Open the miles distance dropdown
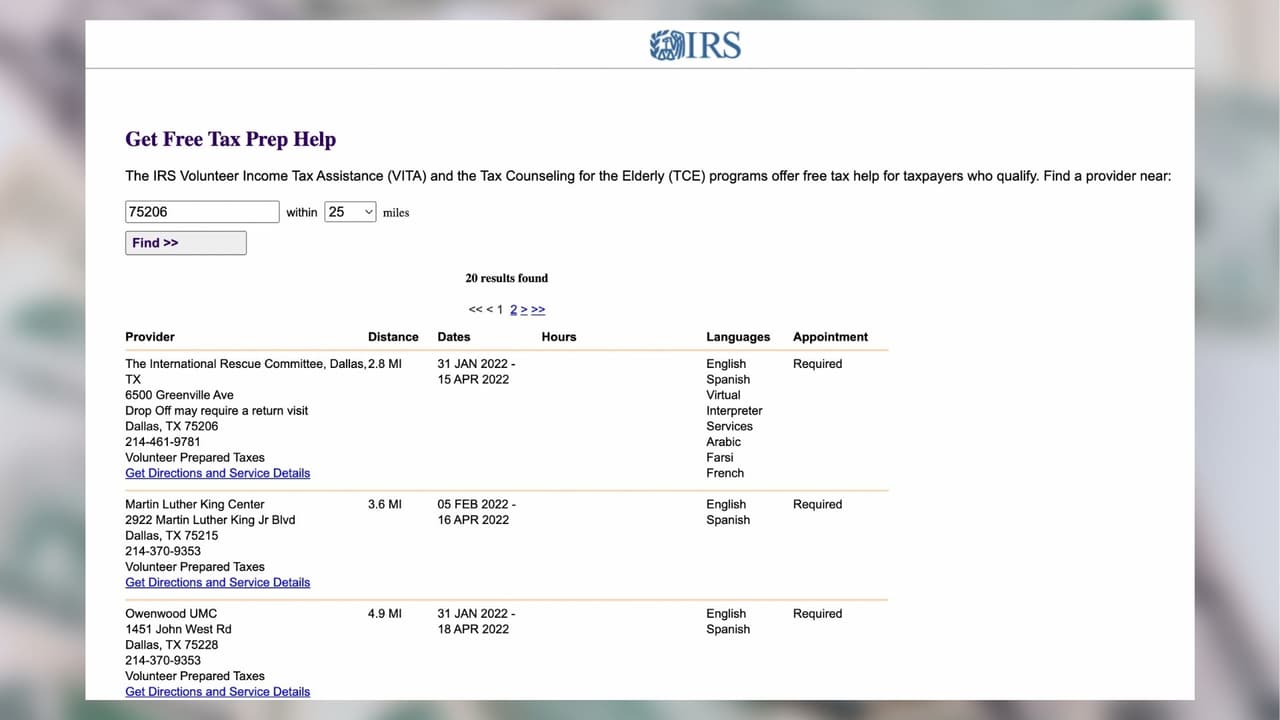 pos(349,211)
